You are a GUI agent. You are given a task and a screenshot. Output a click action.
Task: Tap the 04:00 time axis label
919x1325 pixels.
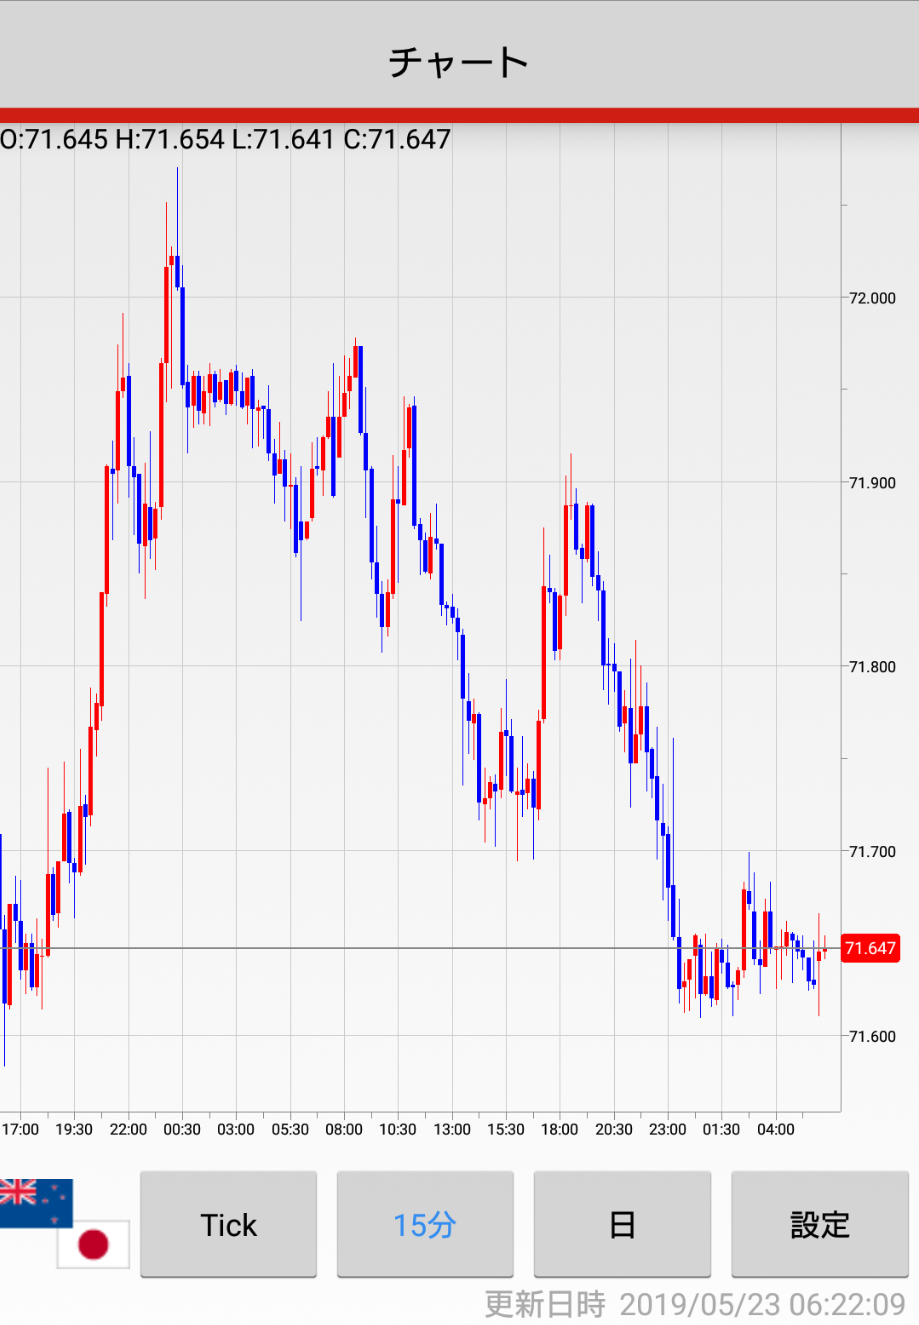776,1129
